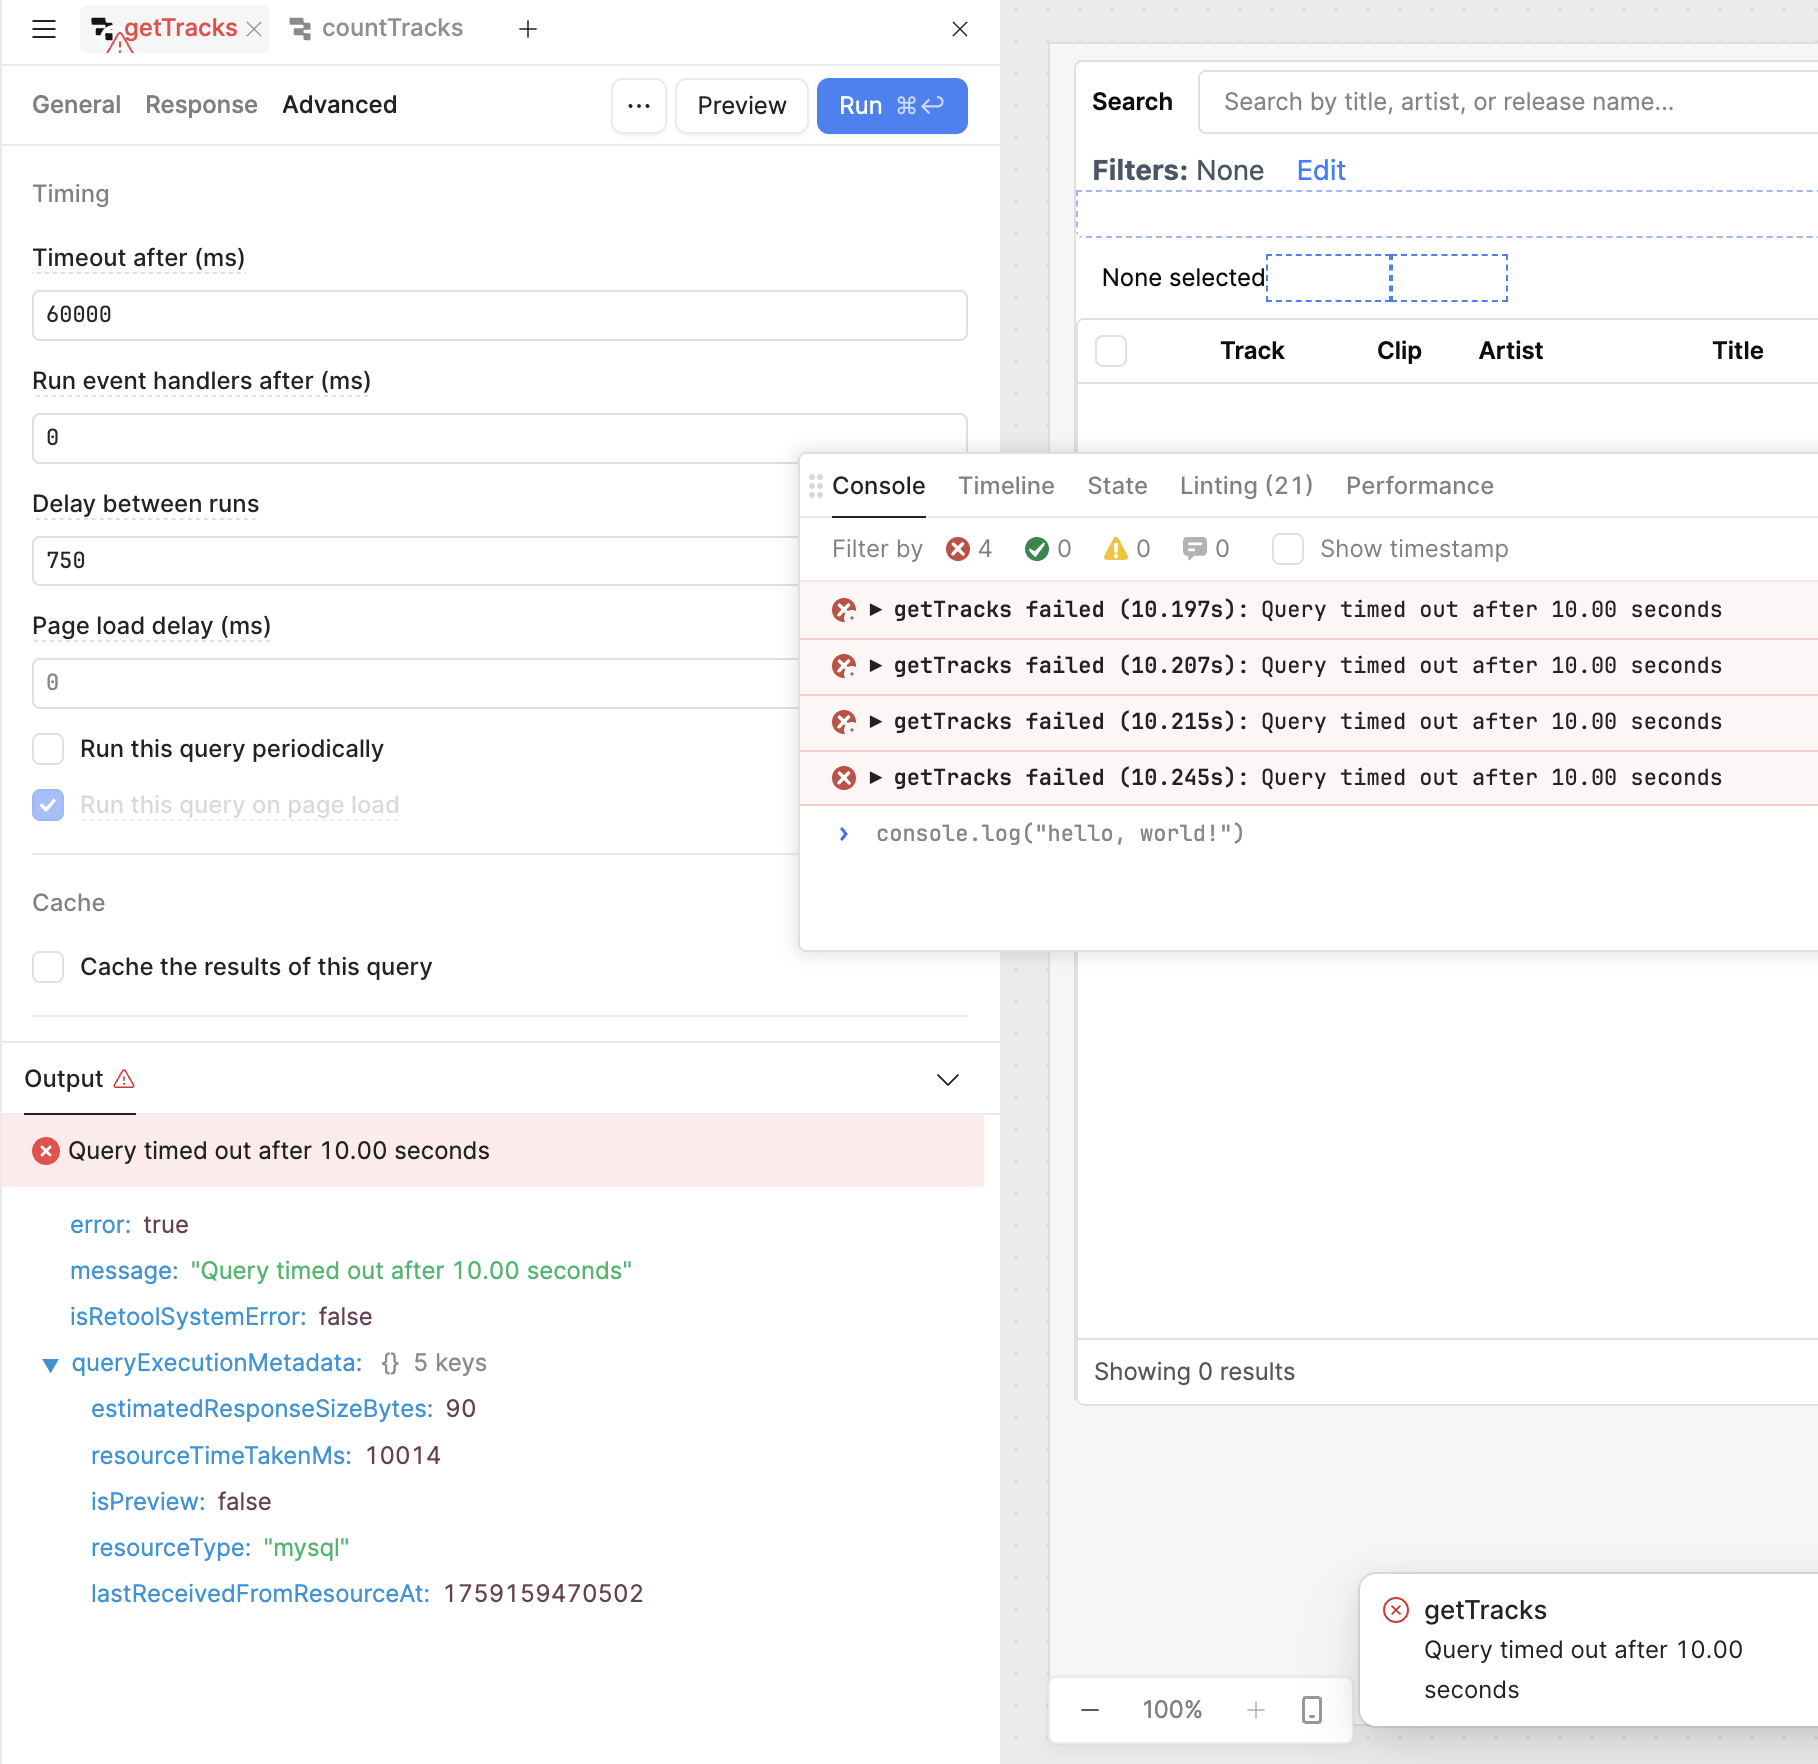Click the zoom out minus icon
The image size is (1818, 1764).
click(1090, 1710)
